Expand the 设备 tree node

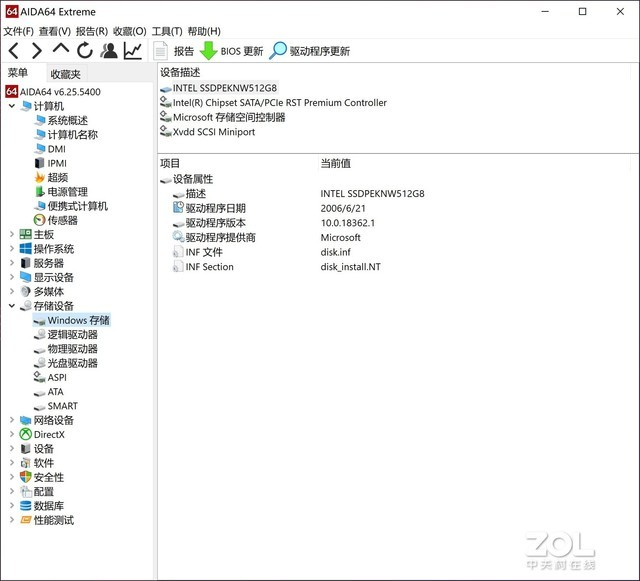[x=12, y=449]
